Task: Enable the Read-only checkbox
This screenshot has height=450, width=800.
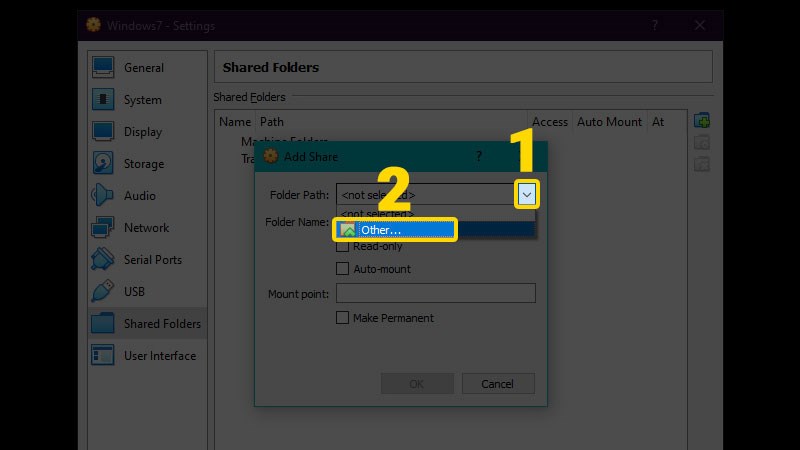Action: 342,246
